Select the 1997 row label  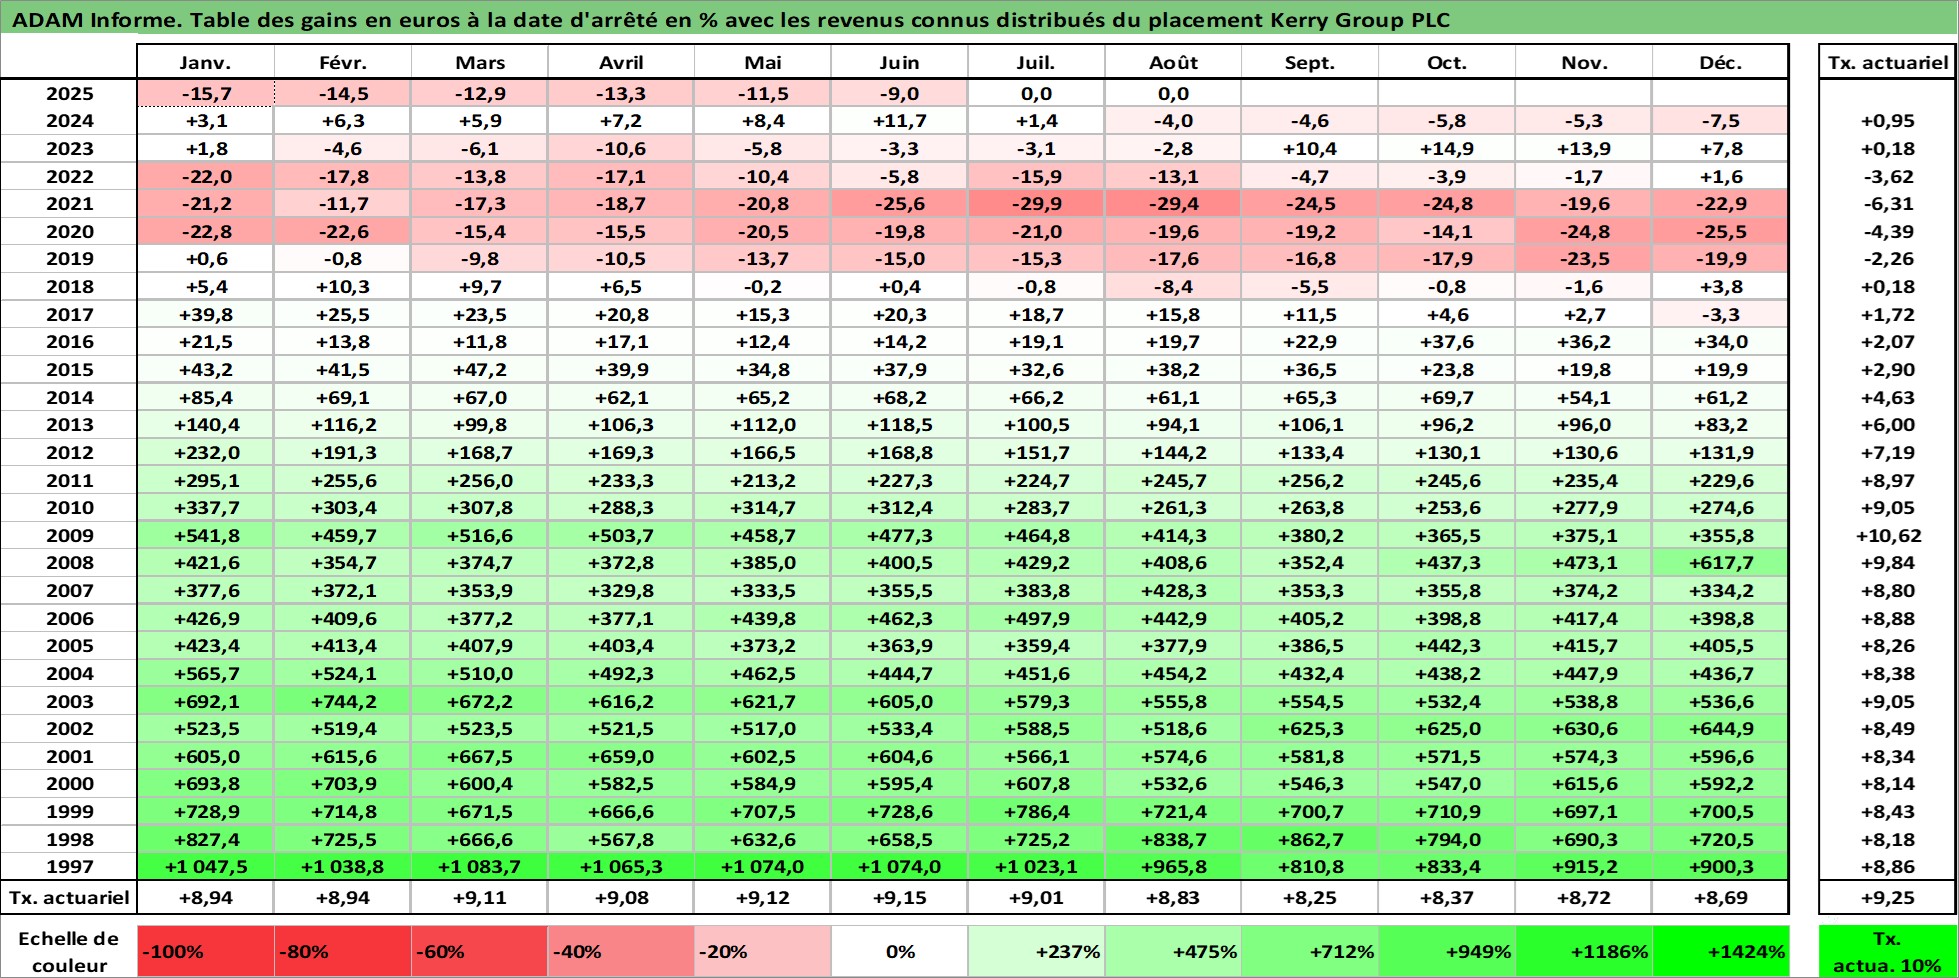(69, 867)
